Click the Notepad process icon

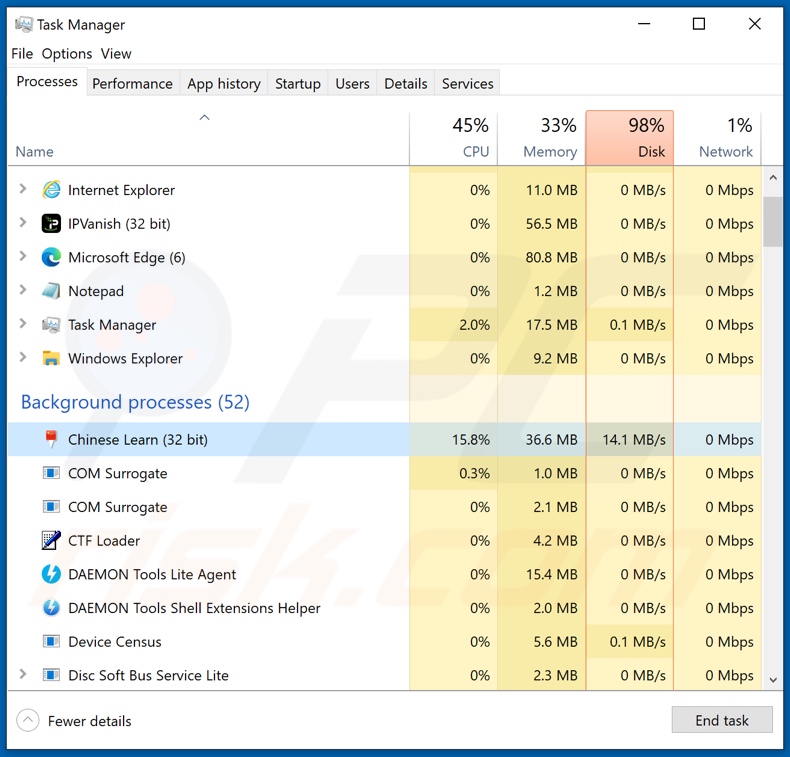click(51, 291)
